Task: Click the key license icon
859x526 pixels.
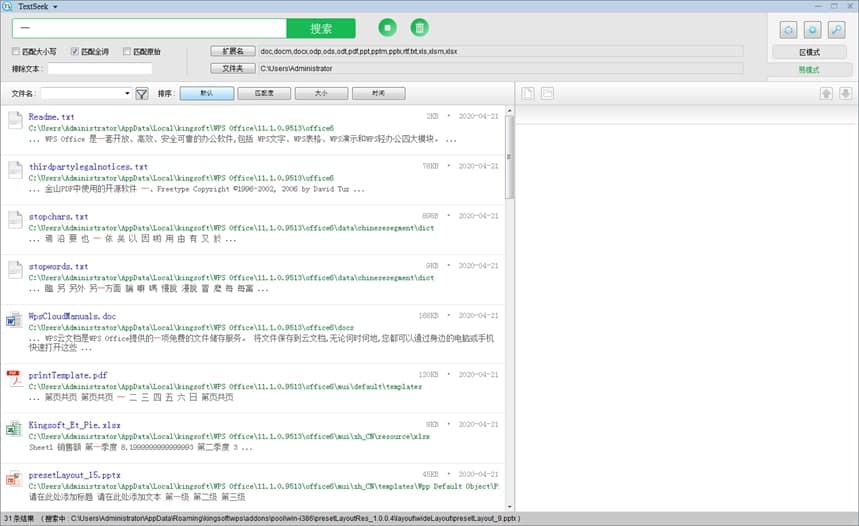Action: [836, 29]
